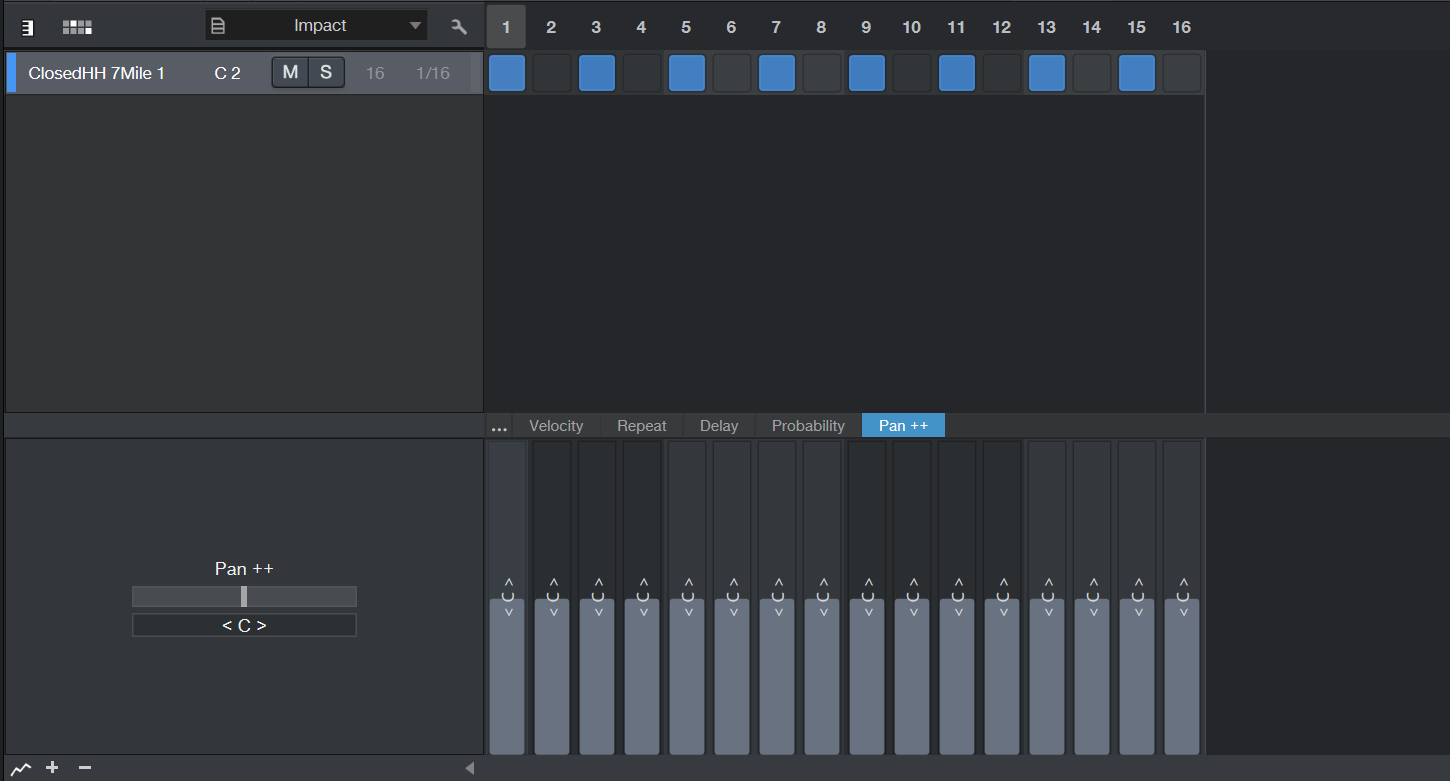Toggle on step 16 of hi-hat lane
Screen dimensions: 1450x781
[x=1182, y=73]
